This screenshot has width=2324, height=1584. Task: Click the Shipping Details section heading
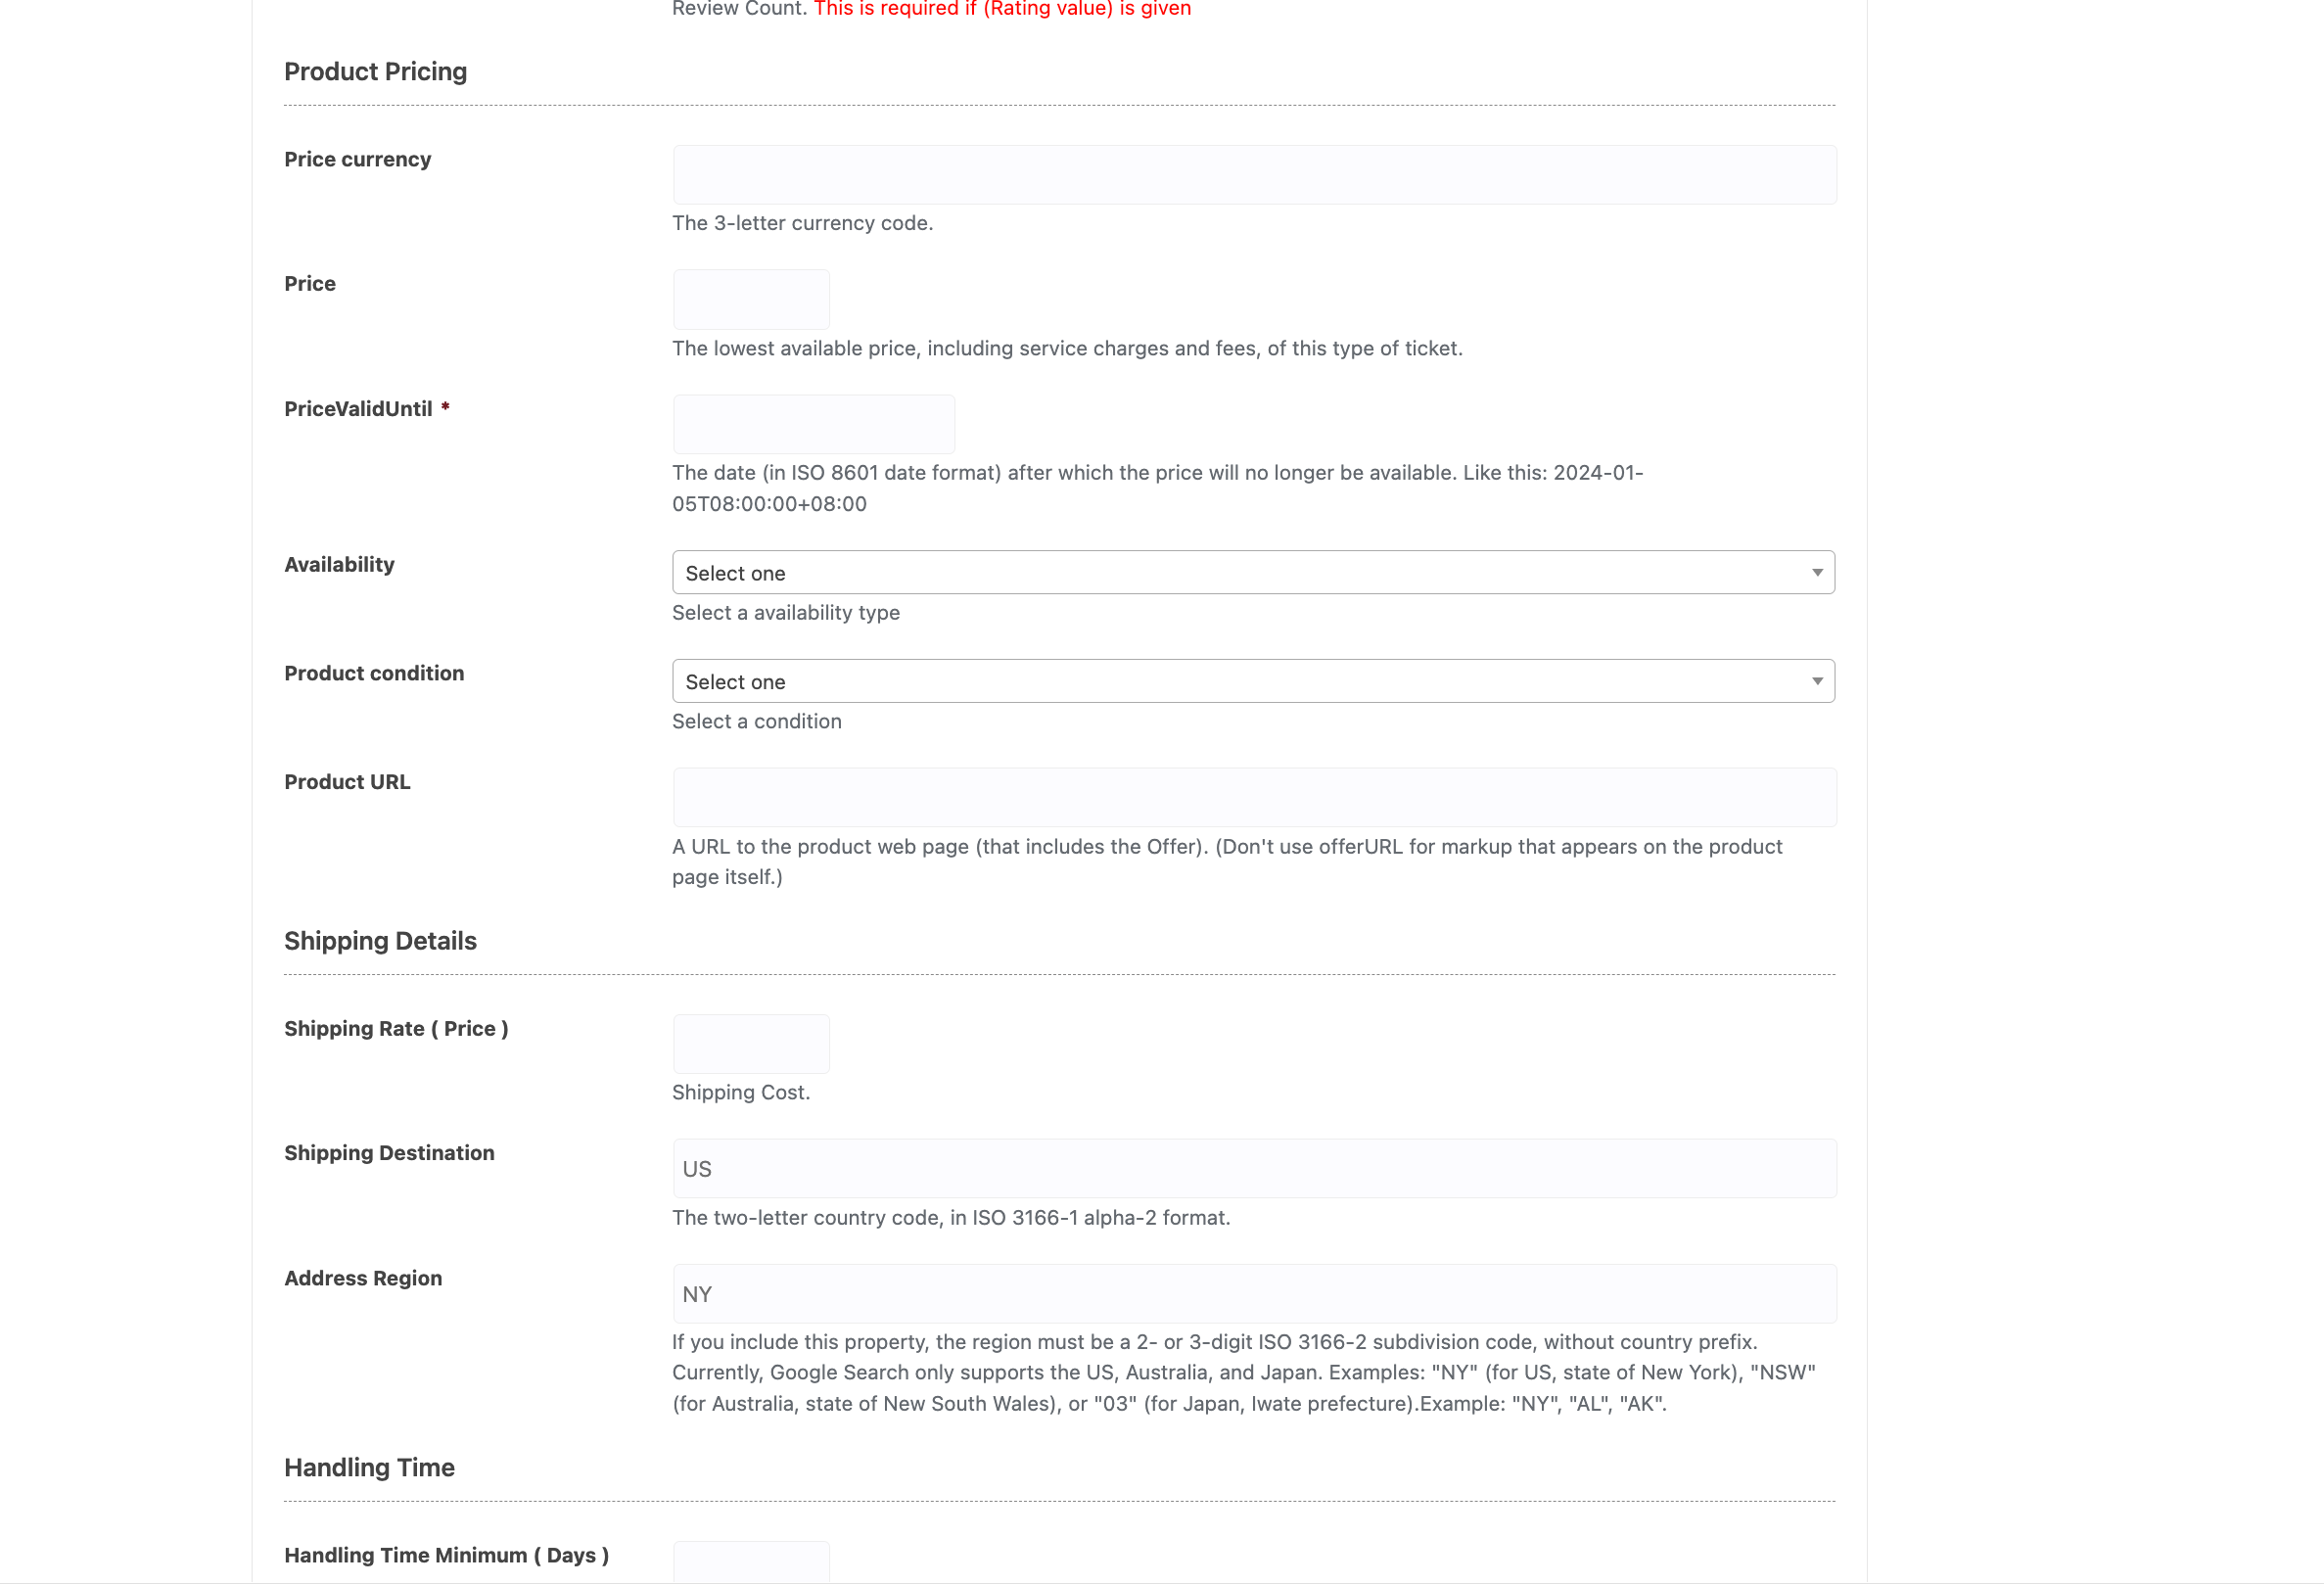(x=380, y=941)
